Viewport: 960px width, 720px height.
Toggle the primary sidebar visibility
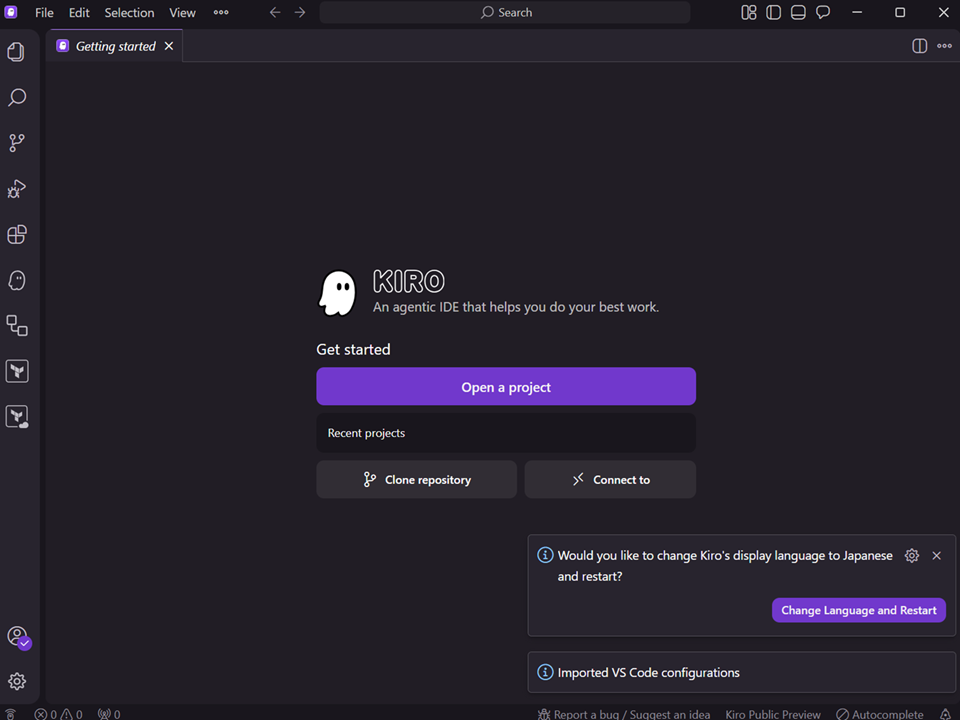(773, 12)
